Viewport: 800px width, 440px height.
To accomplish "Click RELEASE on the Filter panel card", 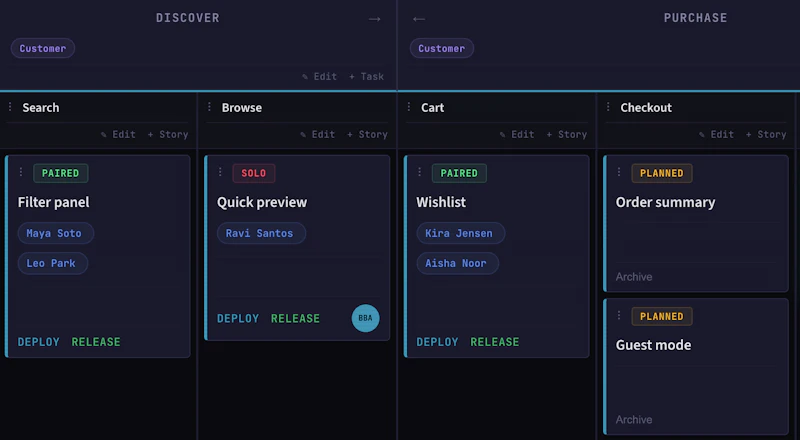I will coord(96,342).
